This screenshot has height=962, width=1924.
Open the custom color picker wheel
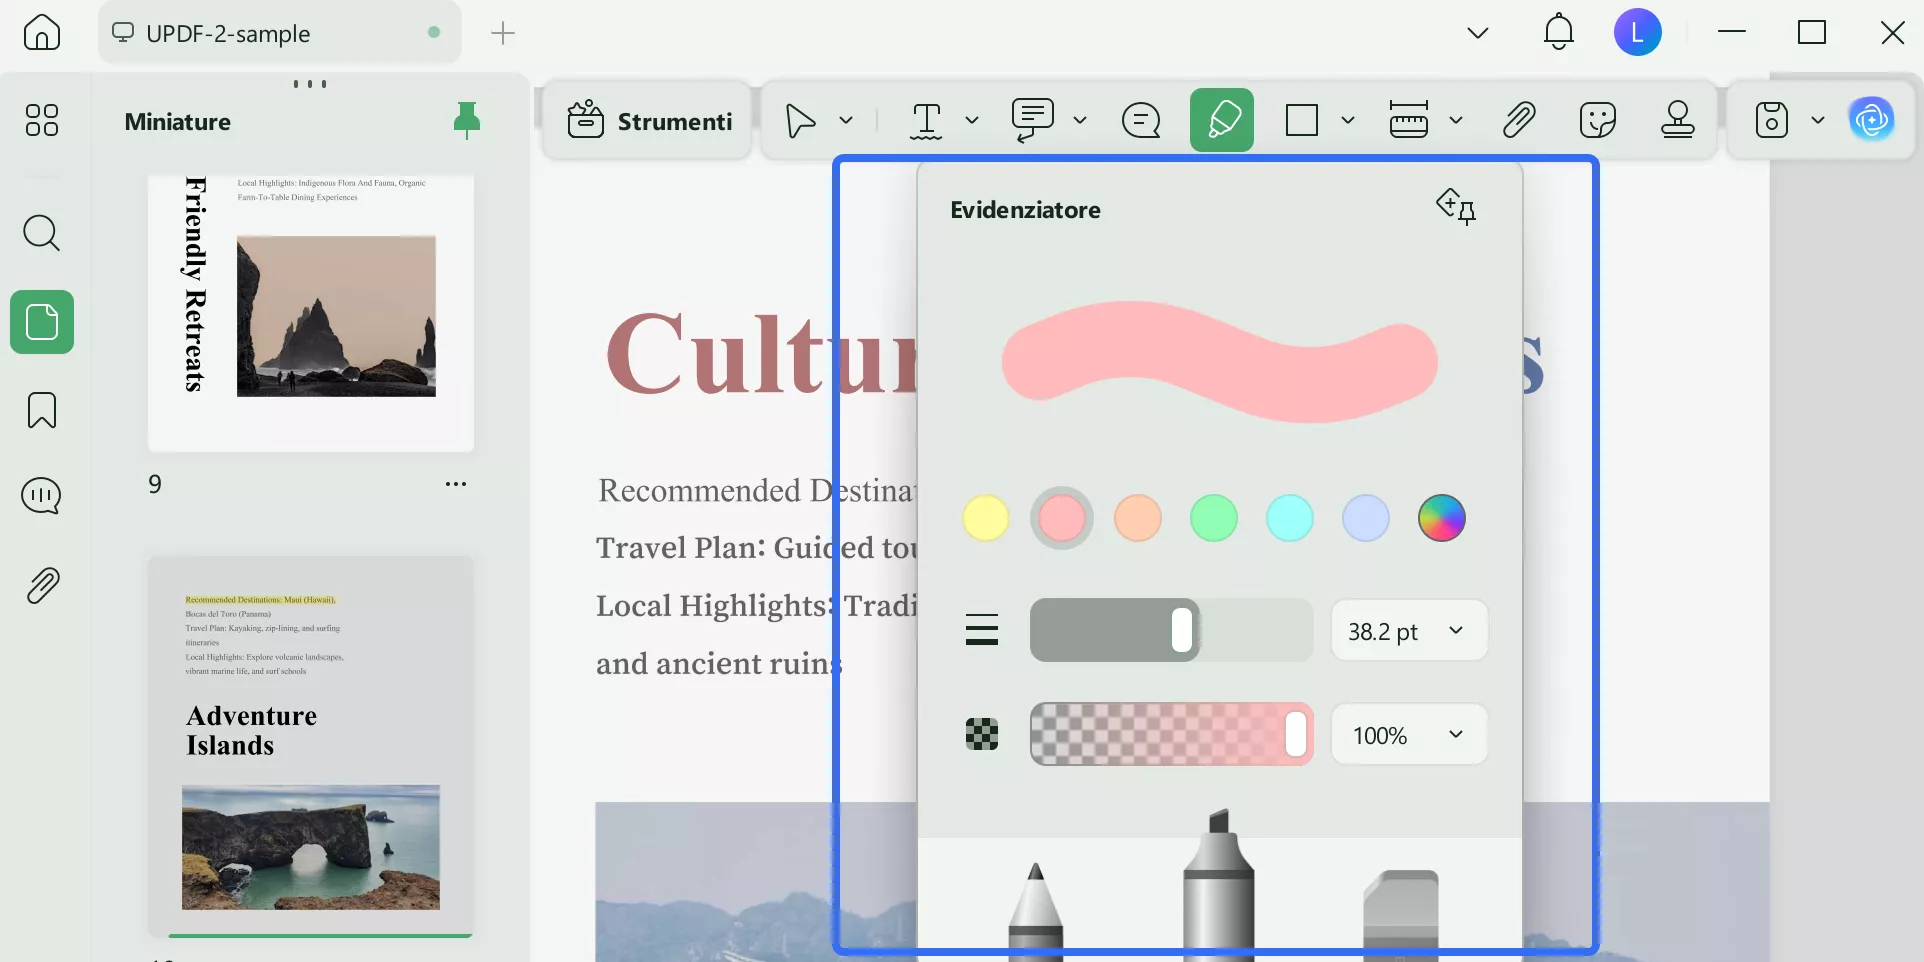(x=1442, y=518)
